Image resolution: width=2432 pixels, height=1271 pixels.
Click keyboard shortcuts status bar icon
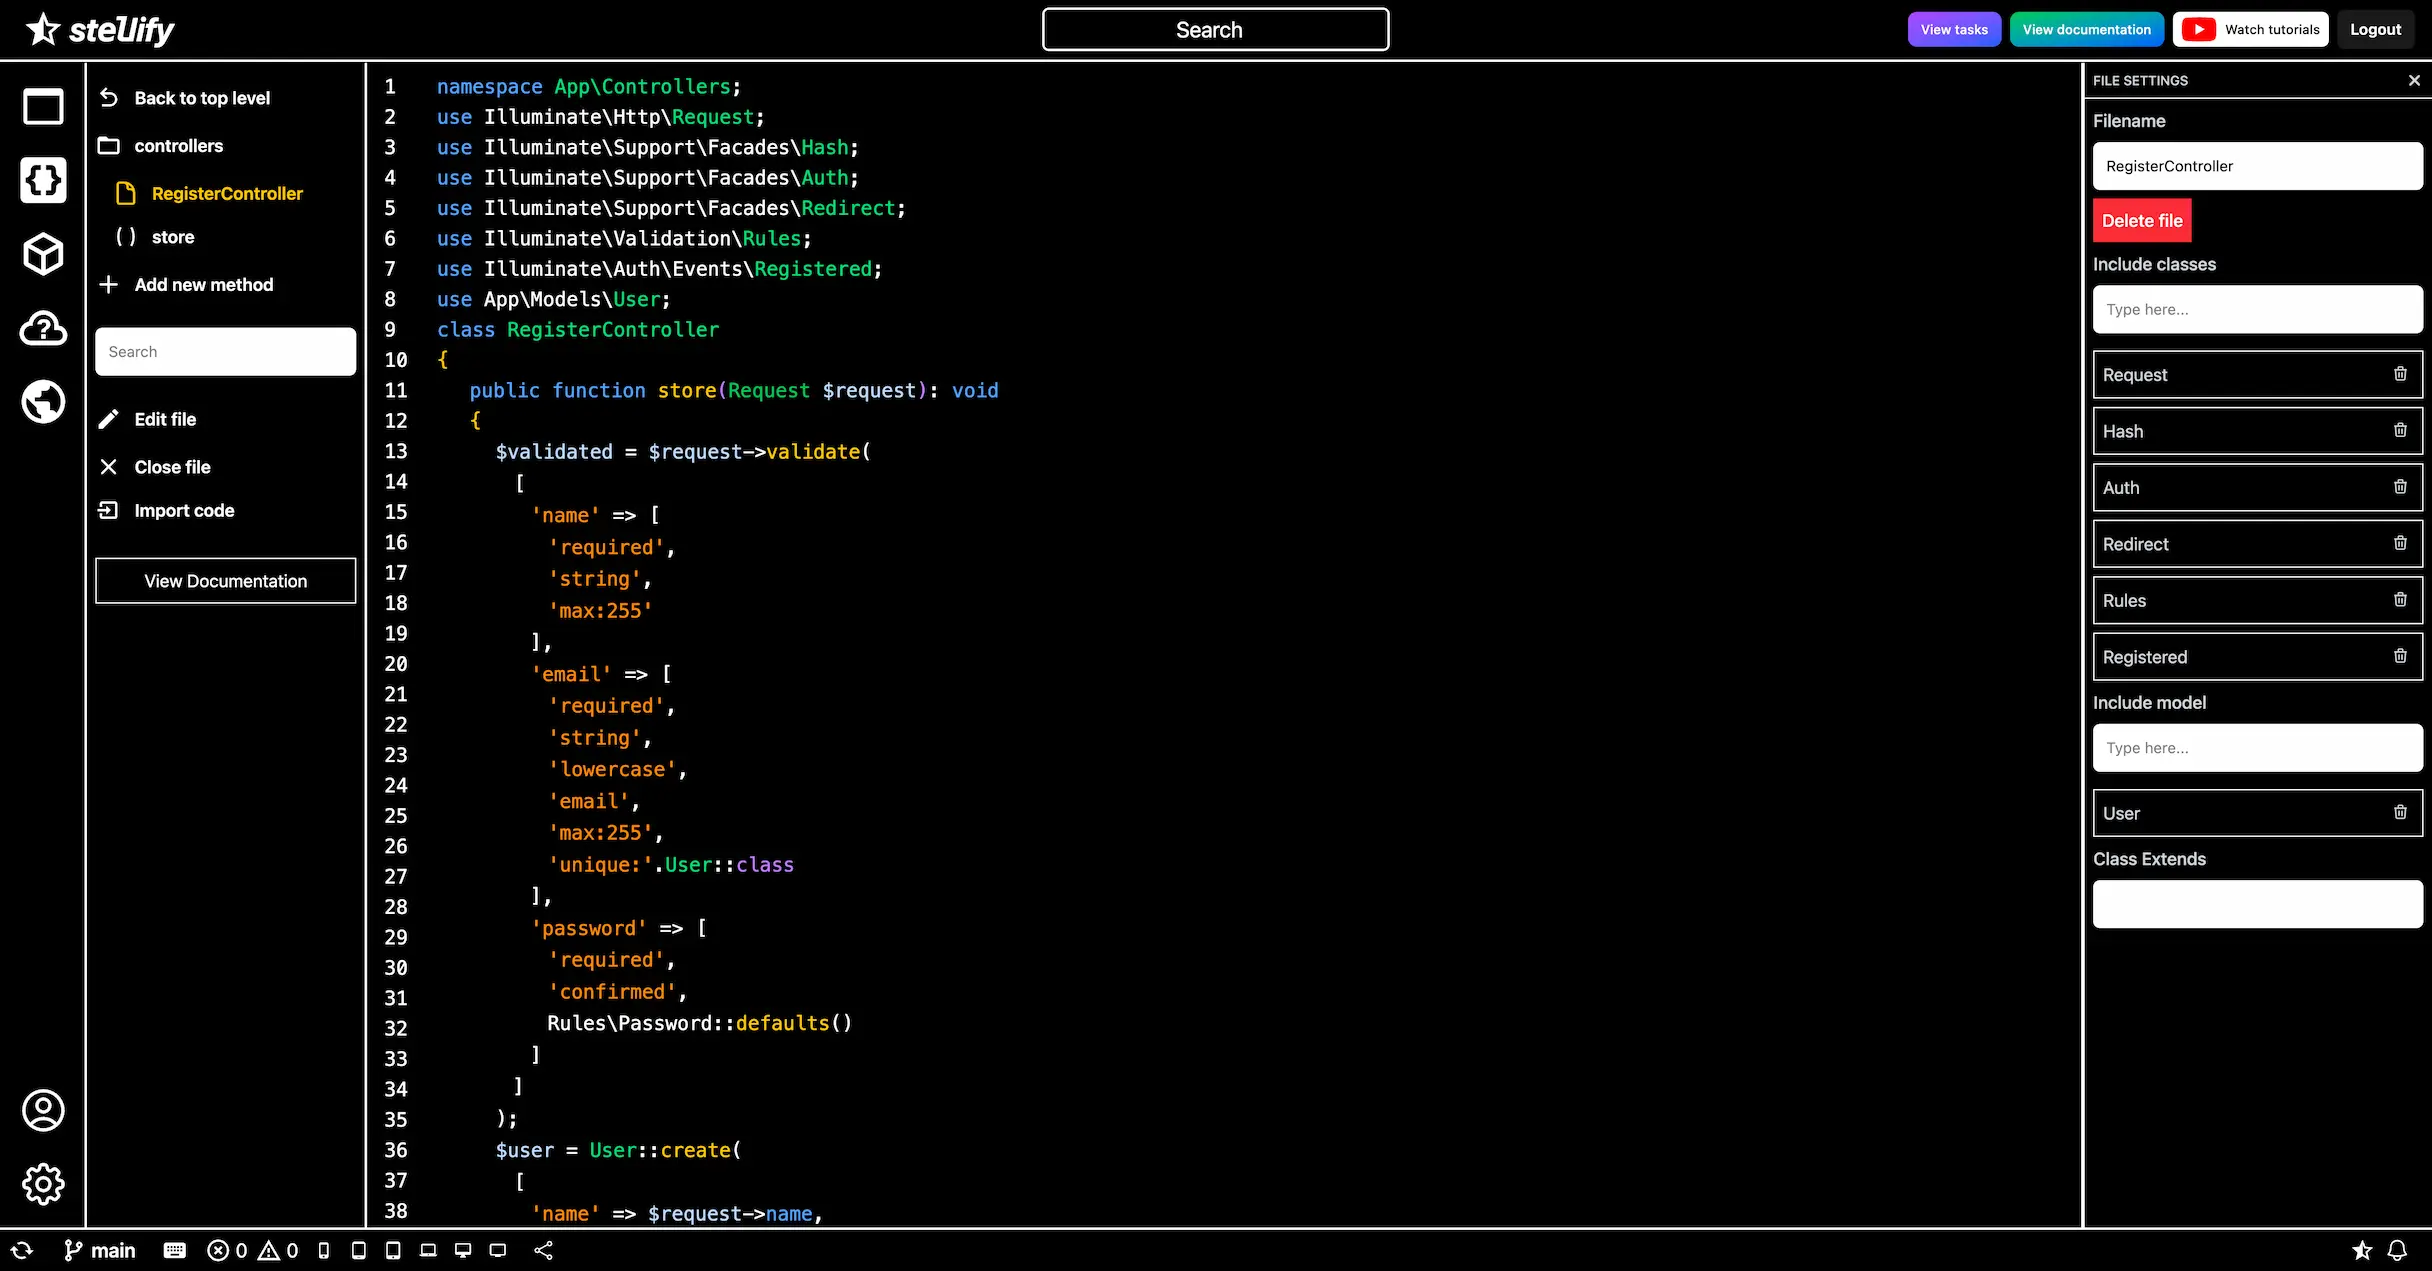click(x=175, y=1250)
